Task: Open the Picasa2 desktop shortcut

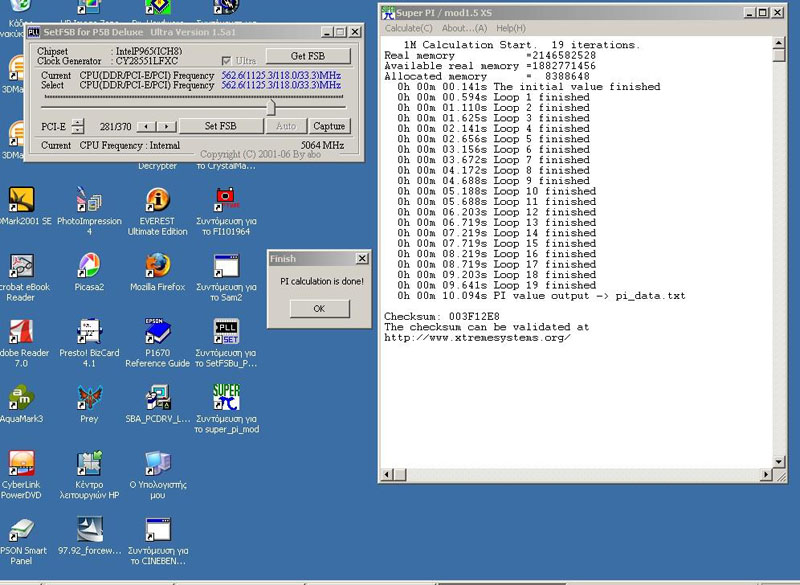Action: (89, 266)
